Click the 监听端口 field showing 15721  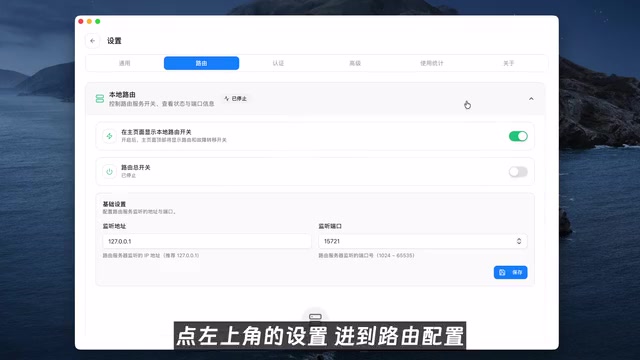pyautogui.click(x=422, y=241)
